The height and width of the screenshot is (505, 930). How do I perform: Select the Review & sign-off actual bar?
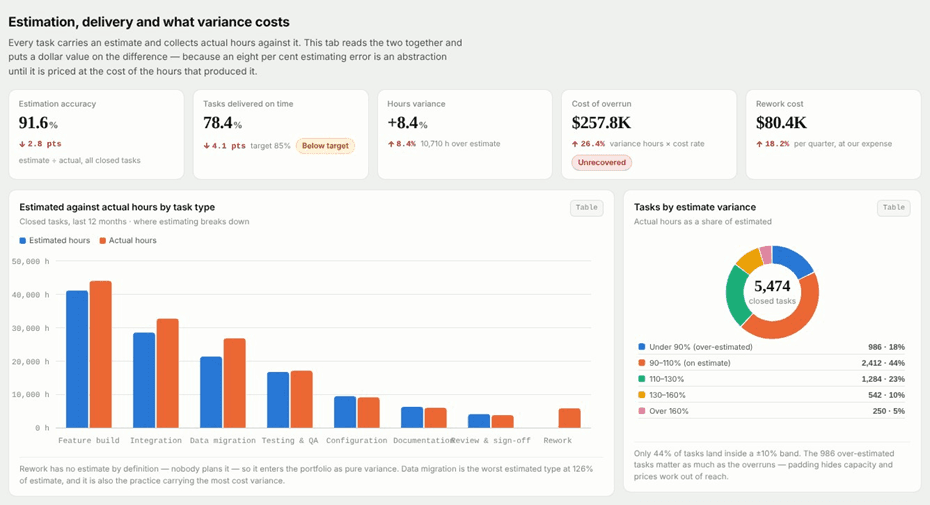point(503,421)
